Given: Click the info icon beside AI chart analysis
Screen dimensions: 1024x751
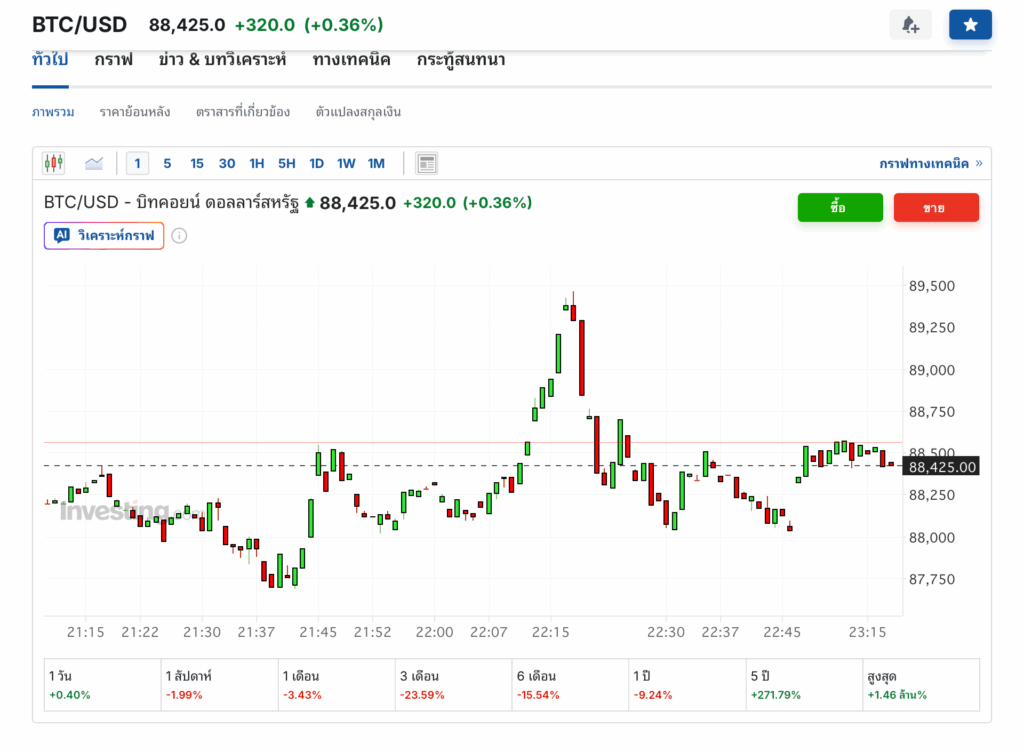Looking at the screenshot, I should (x=179, y=236).
